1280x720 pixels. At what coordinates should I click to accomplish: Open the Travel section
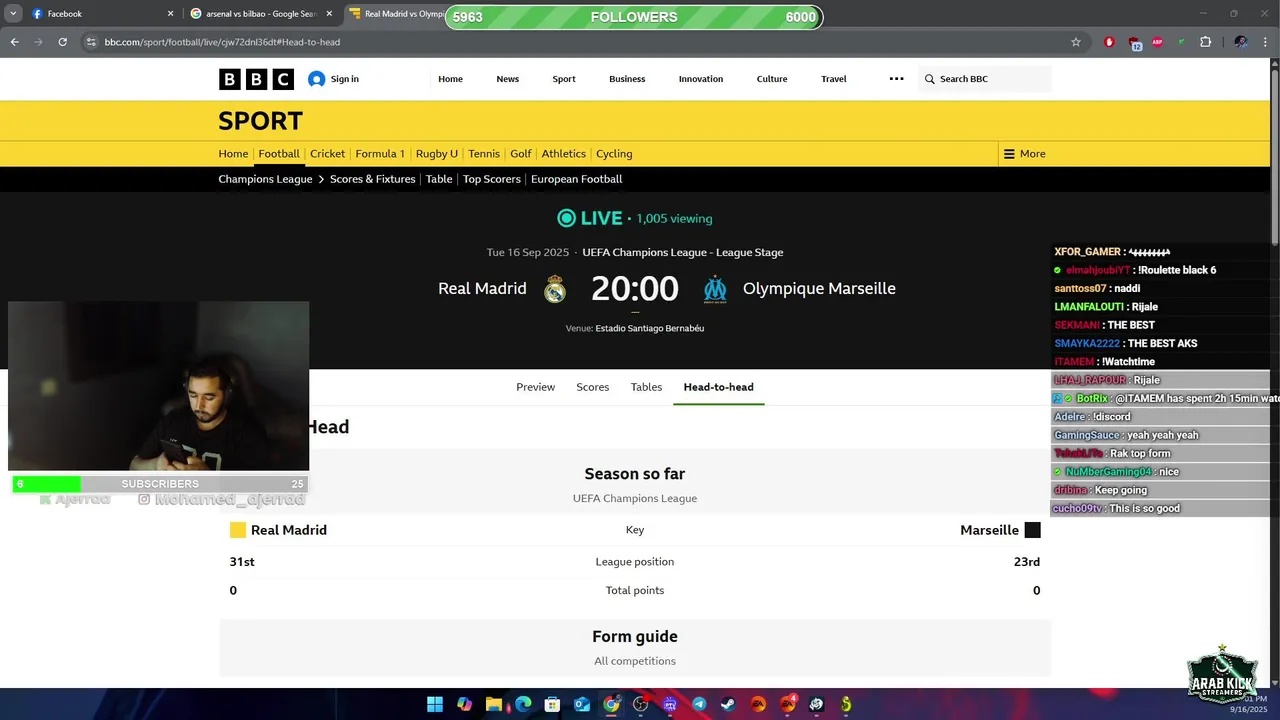pyautogui.click(x=834, y=79)
